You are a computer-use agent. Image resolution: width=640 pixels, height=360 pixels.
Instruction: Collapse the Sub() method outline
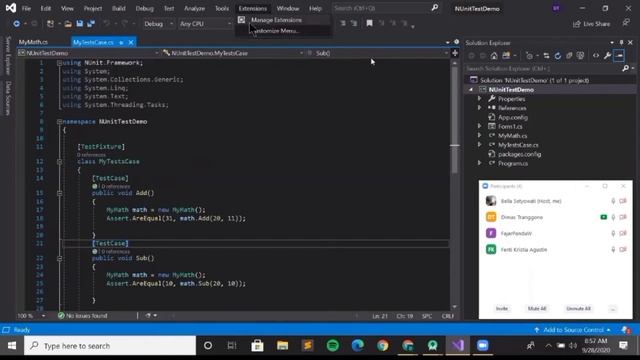click(60, 258)
